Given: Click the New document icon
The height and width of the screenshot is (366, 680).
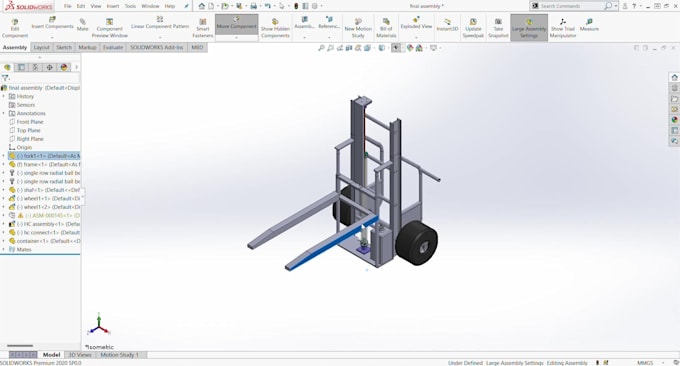Looking at the screenshot, I should pyautogui.click(x=211, y=6).
